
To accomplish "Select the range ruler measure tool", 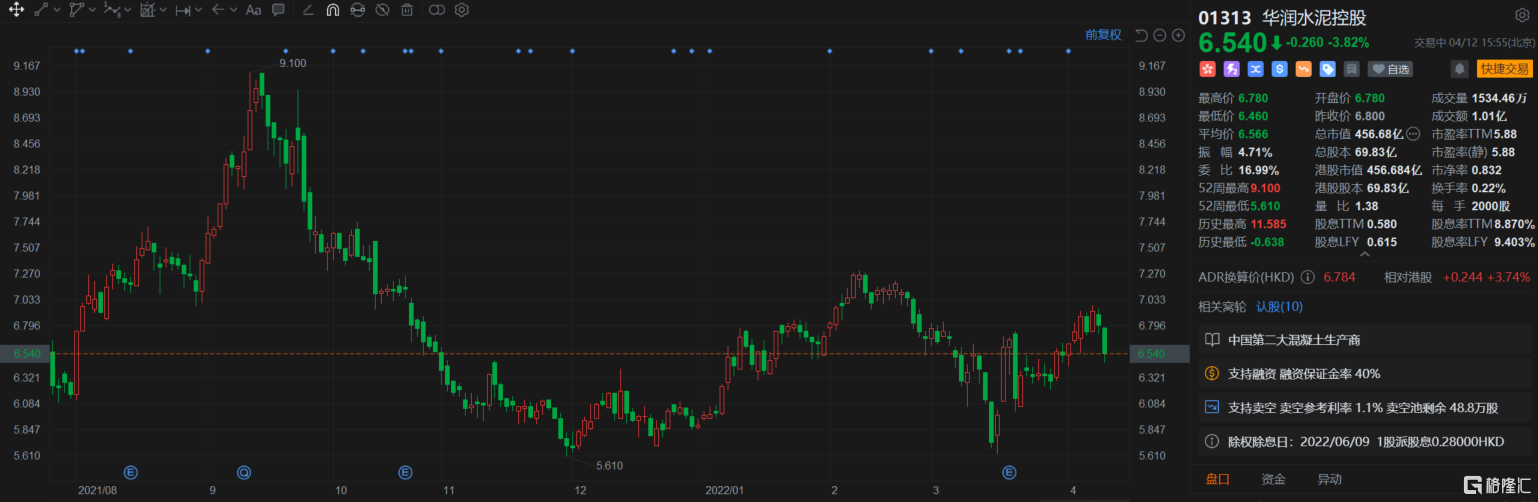I will pos(183,10).
